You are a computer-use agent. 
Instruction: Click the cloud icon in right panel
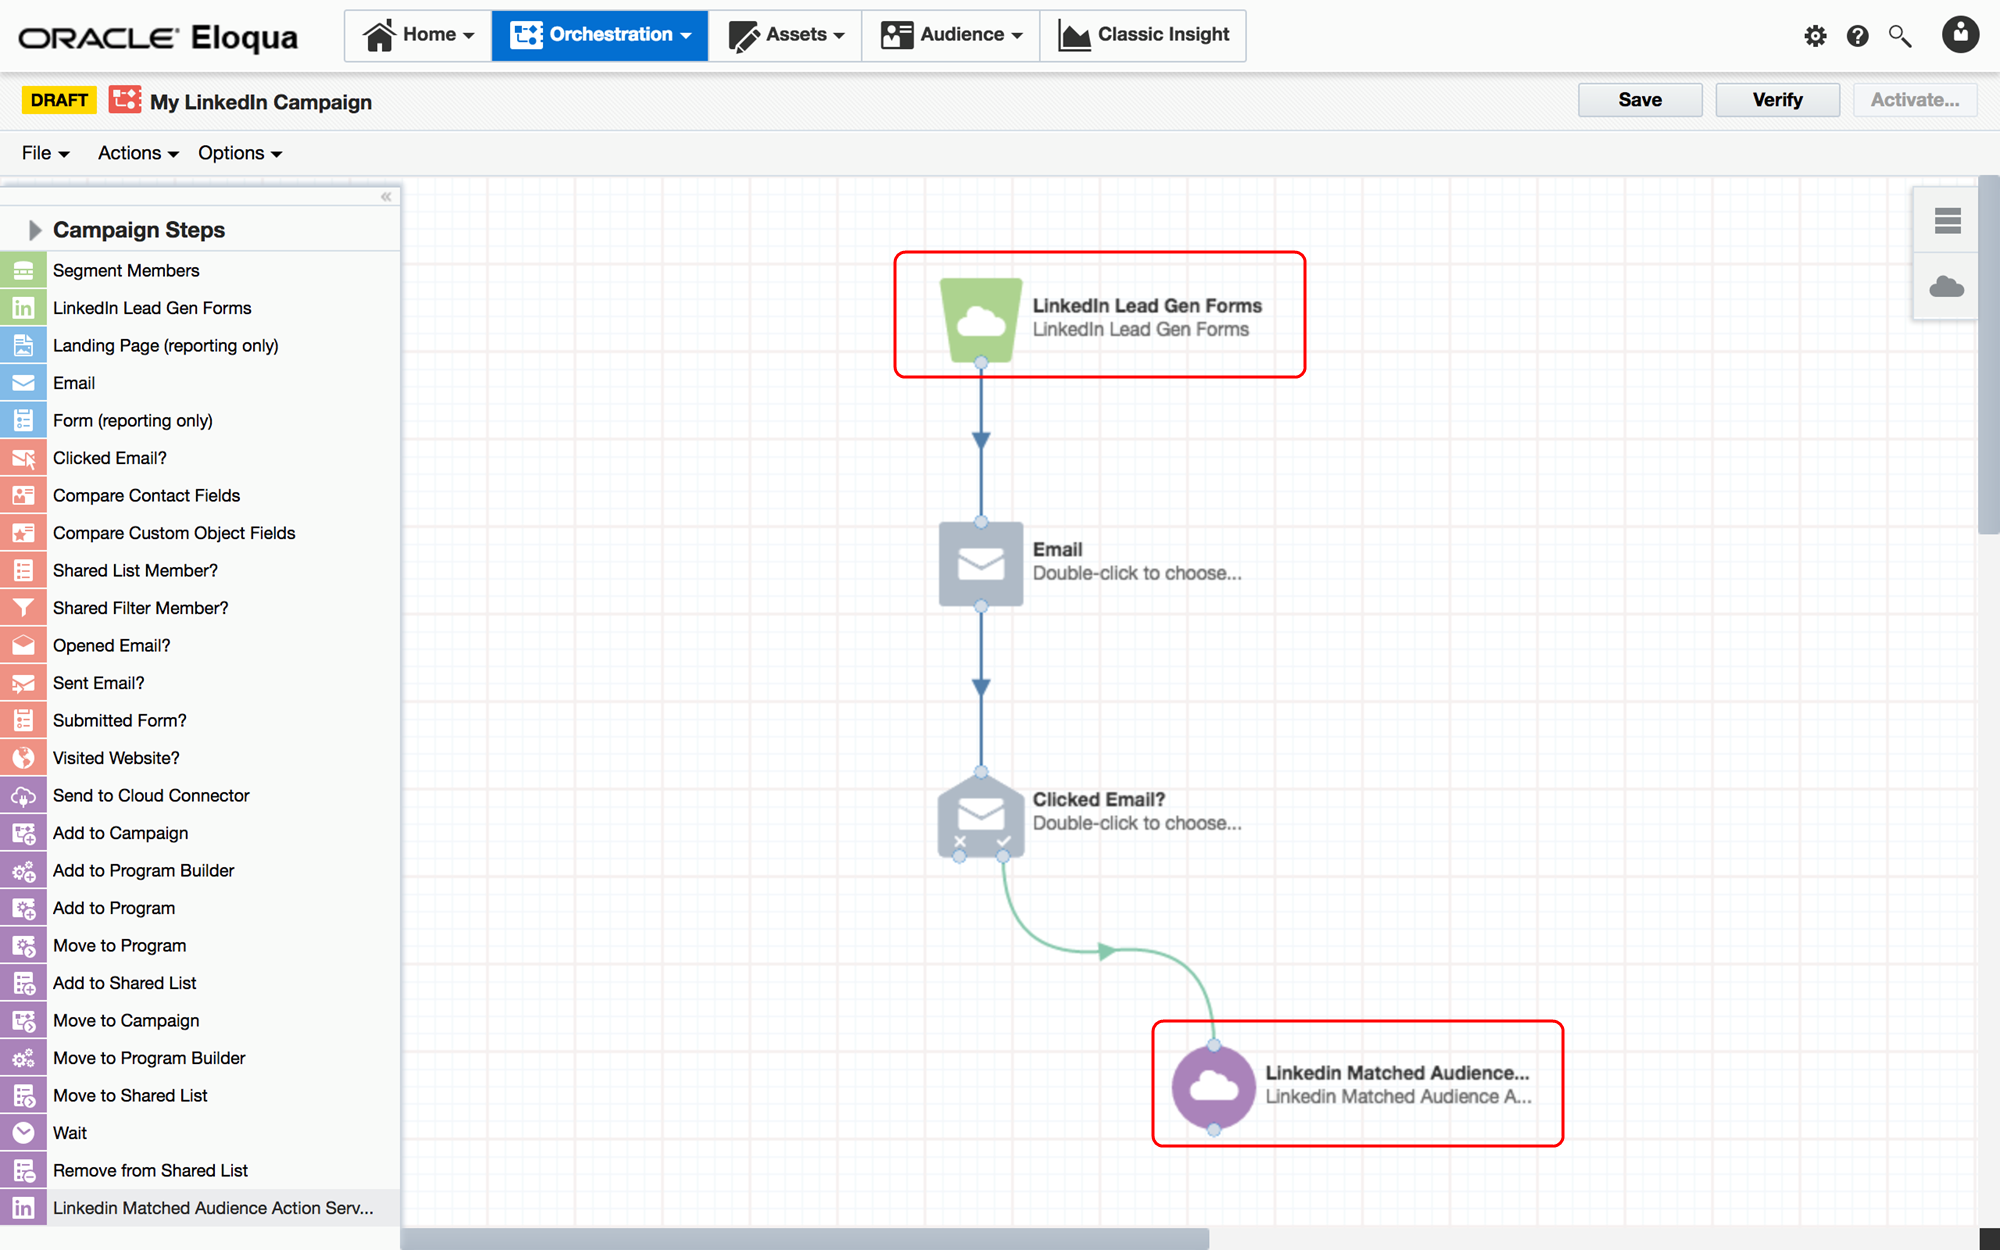pyautogui.click(x=1946, y=288)
